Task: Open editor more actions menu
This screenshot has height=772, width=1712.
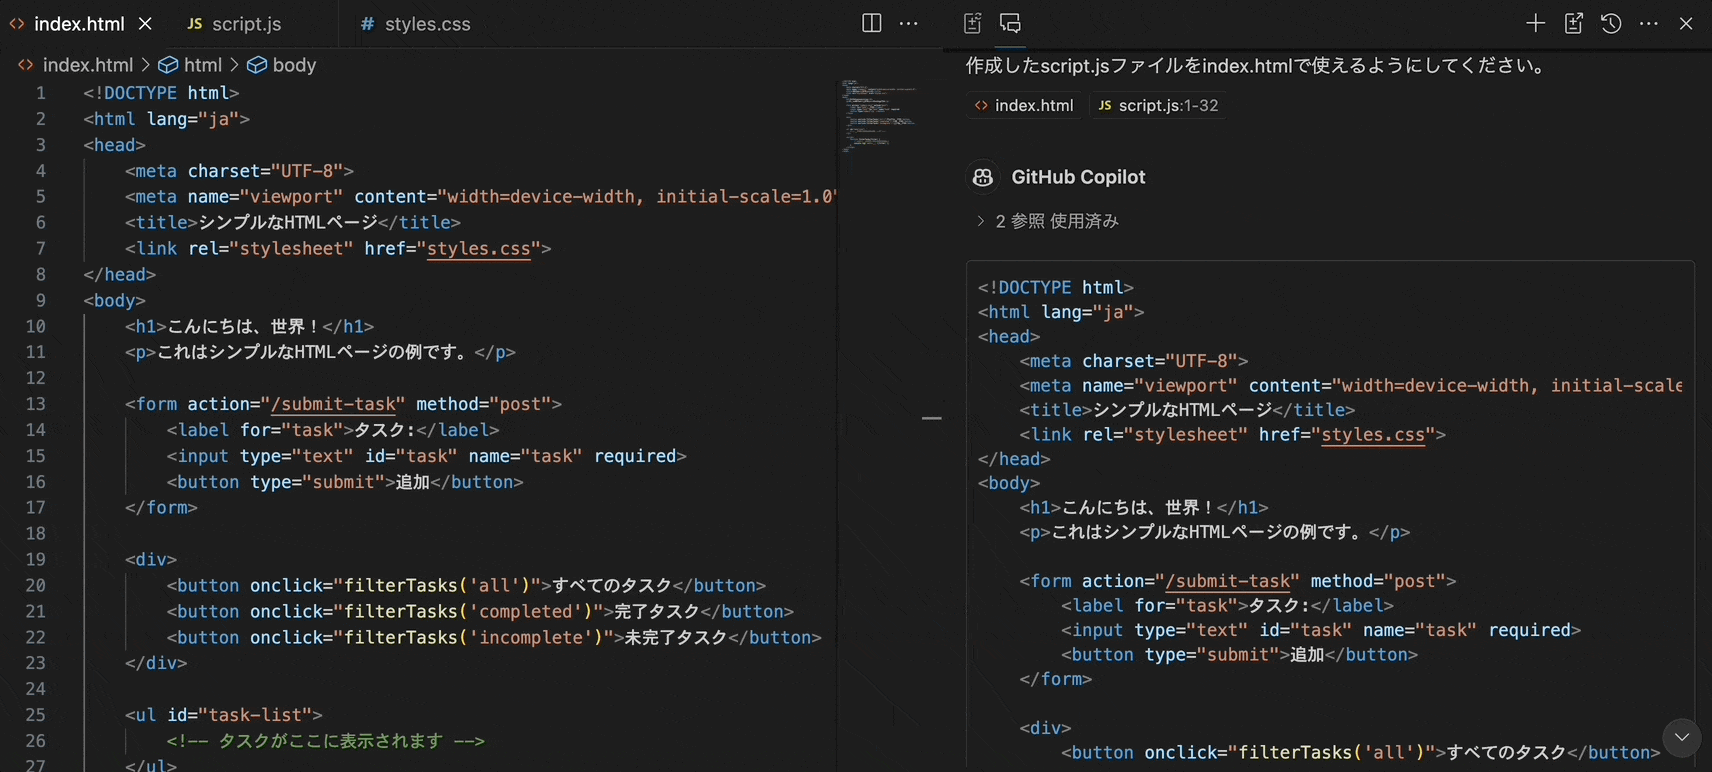Action: [909, 23]
